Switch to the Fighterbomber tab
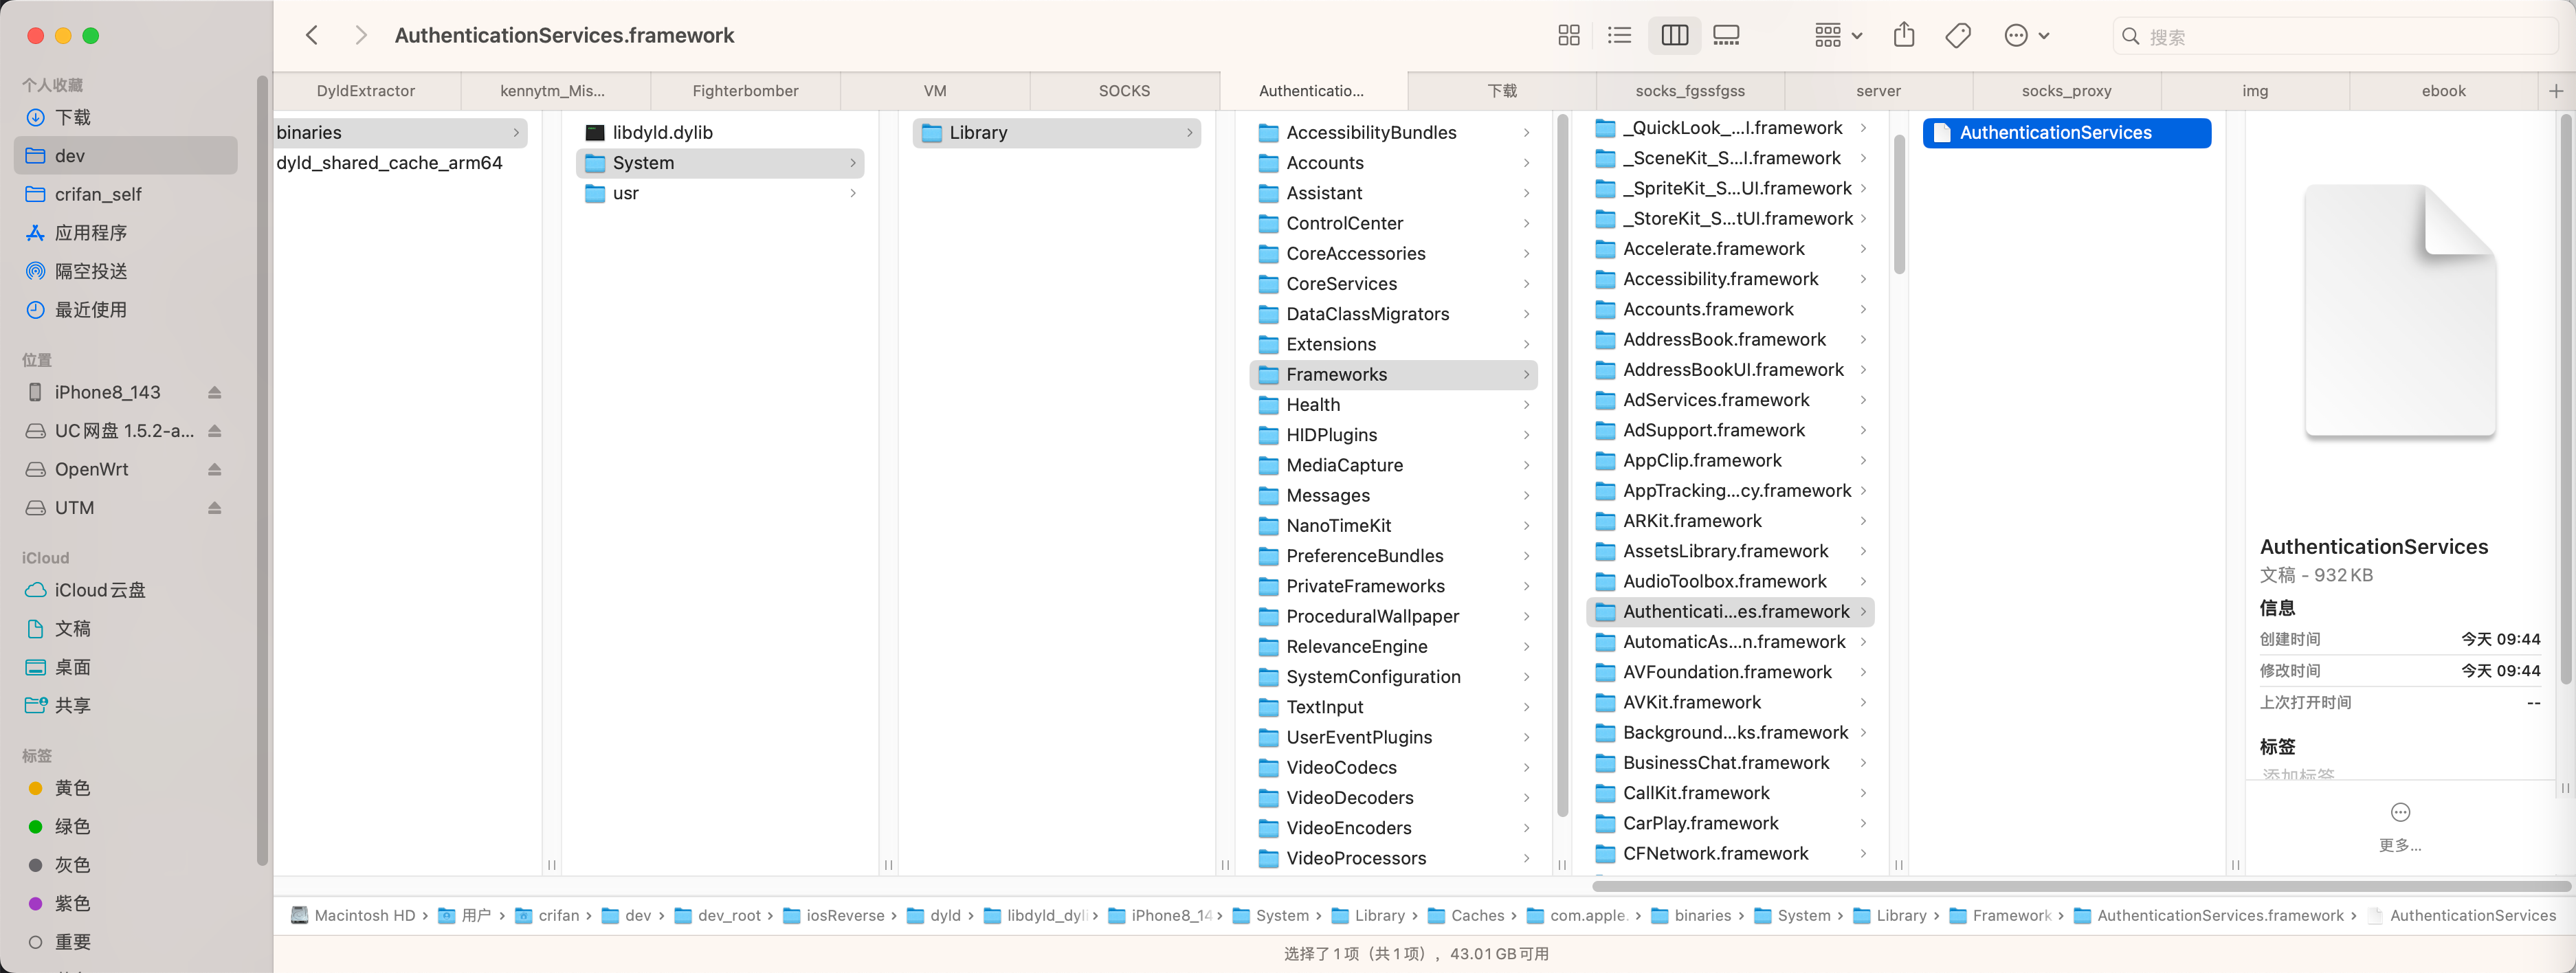The width and height of the screenshot is (2576, 973). click(745, 91)
